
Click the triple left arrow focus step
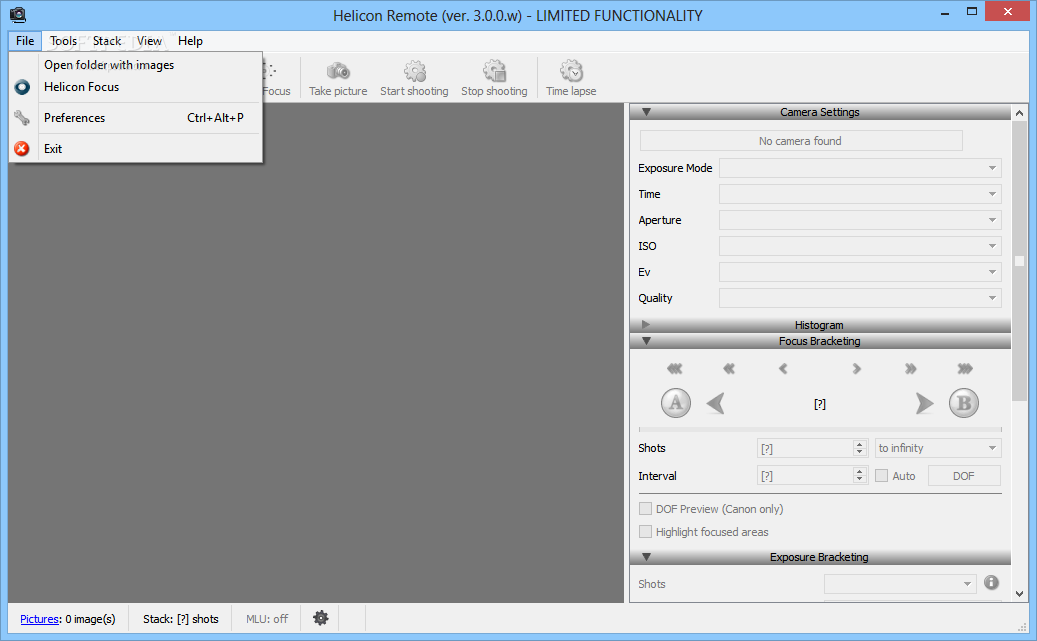click(x=675, y=368)
